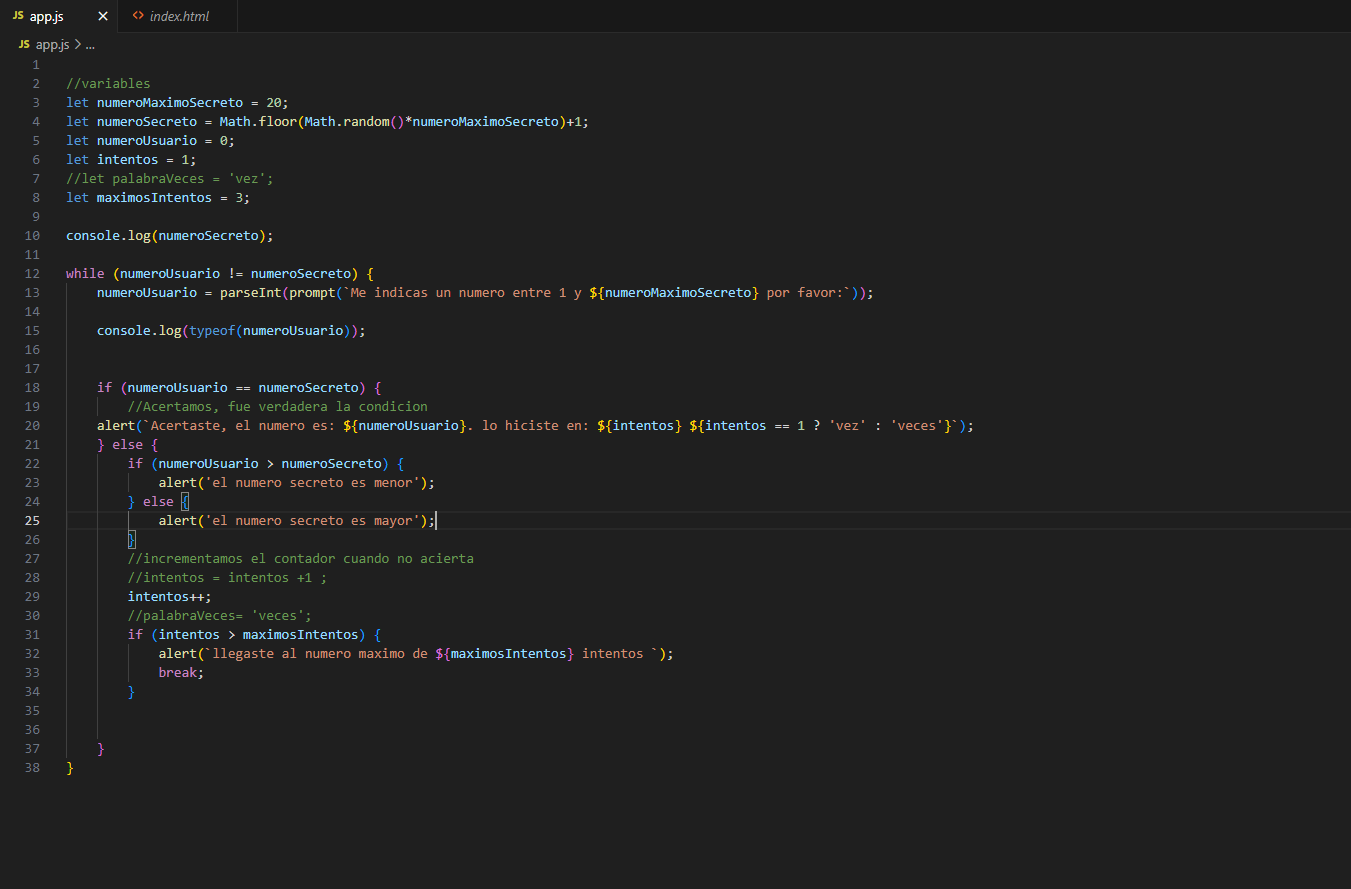1351x889 pixels.
Task: Close the app.js tab with its X
Action: coord(104,15)
